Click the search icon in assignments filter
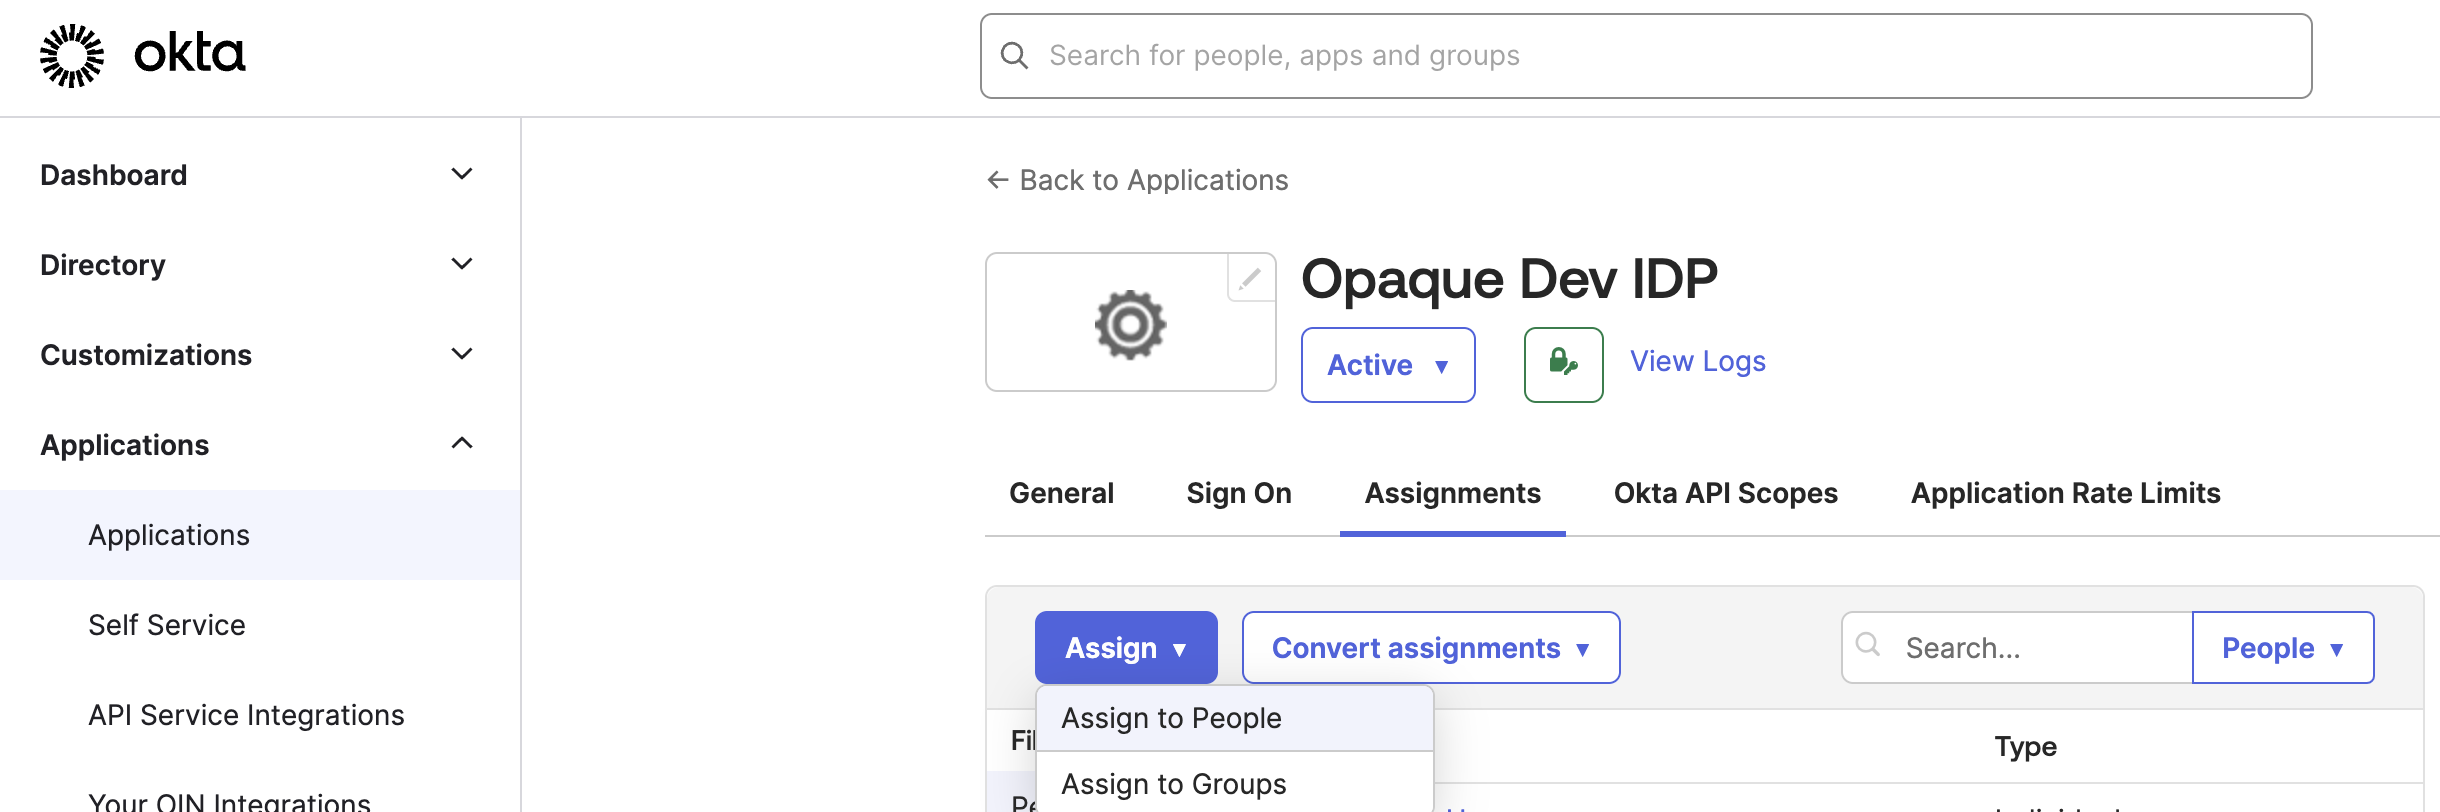 [1868, 645]
